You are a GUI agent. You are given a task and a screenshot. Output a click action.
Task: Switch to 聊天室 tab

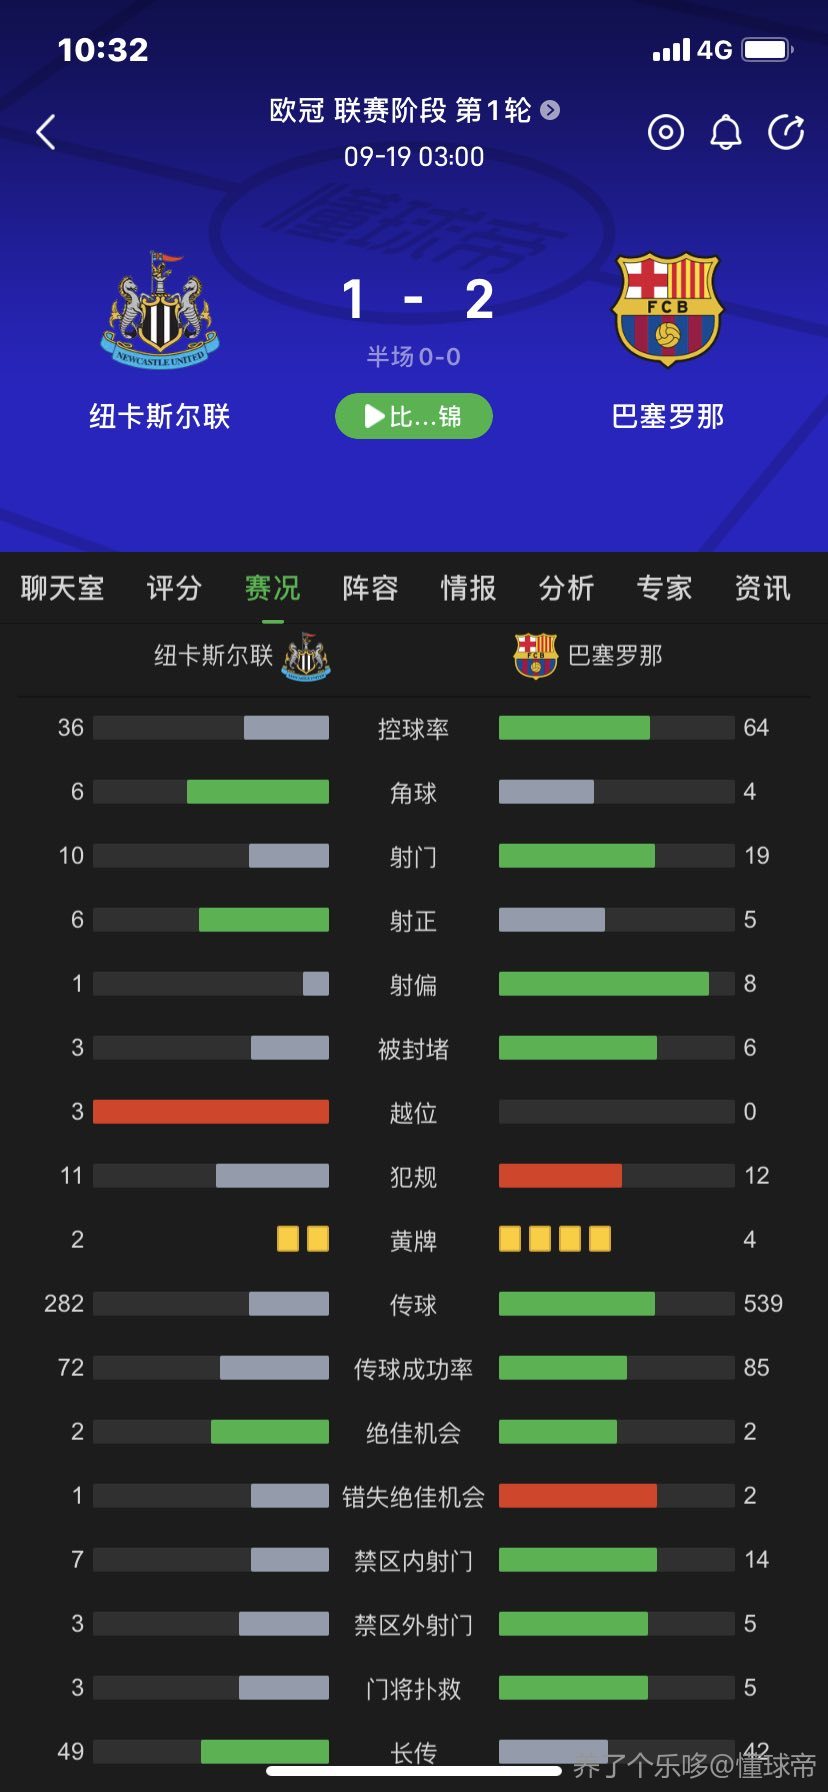click(62, 588)
